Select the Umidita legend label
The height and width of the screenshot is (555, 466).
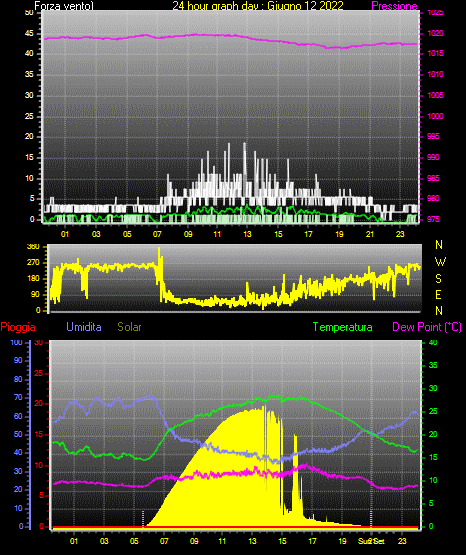click(84, 327)
